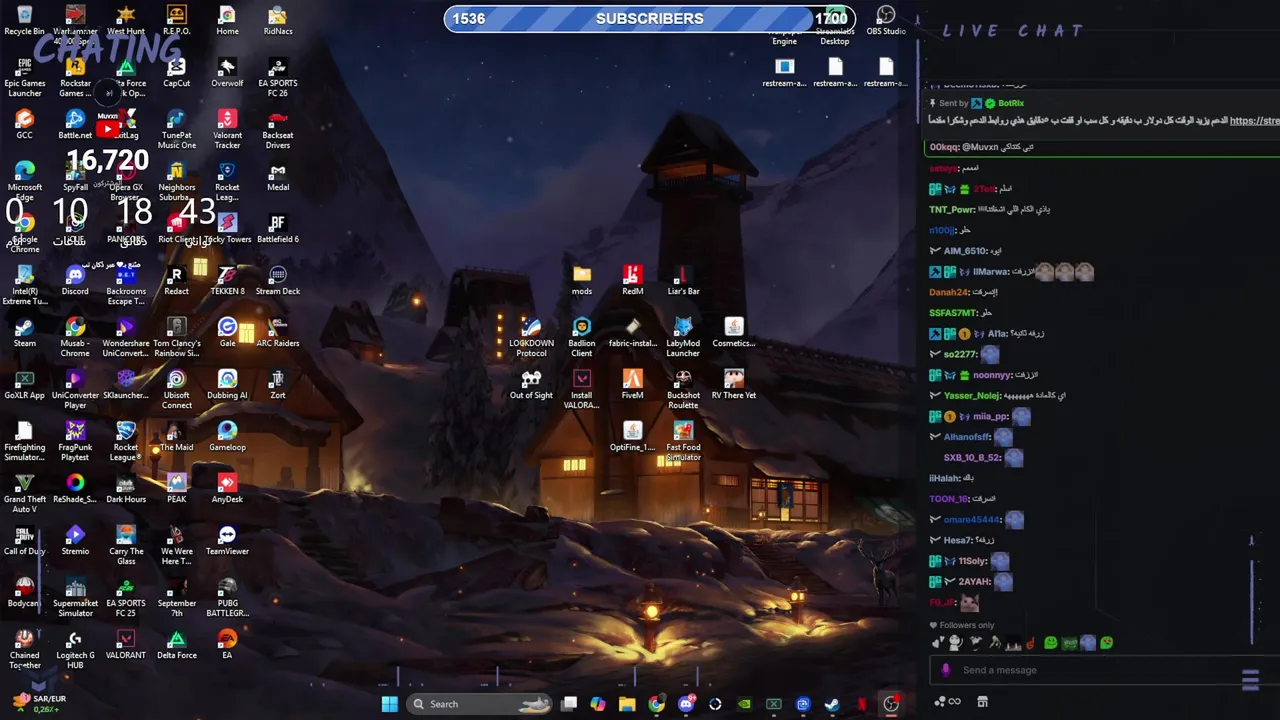Open Supermarket Simulator desktop icon
The width and height of the screenshot is (1280, 720).
pyautogui.click(x=75, y=597)
